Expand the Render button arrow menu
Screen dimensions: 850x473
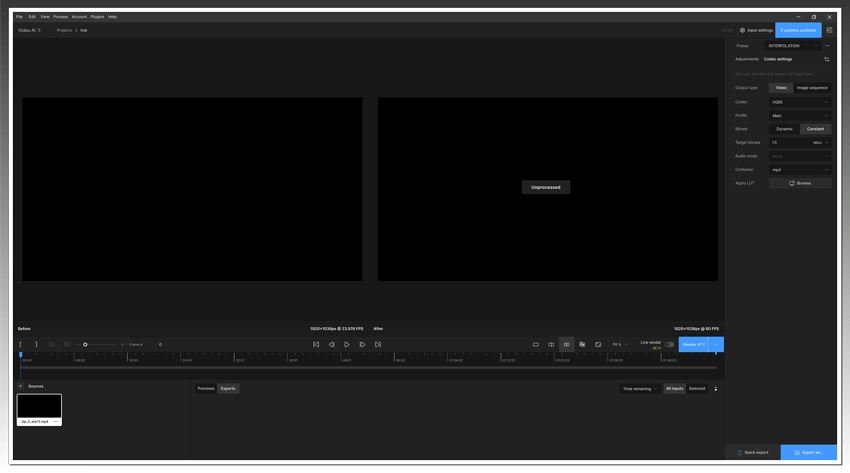coord(716,345)
